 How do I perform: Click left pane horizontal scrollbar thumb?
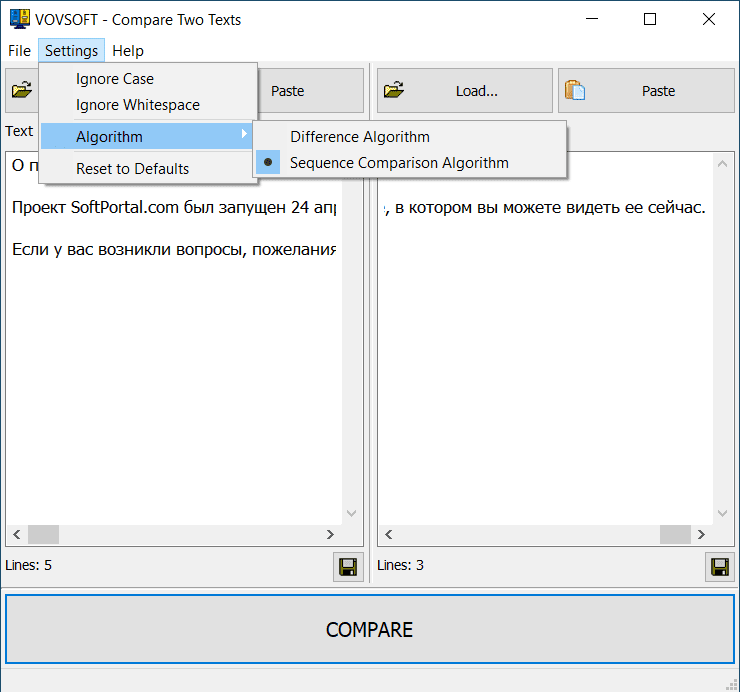pyautogui.click(x=43, y=534)
